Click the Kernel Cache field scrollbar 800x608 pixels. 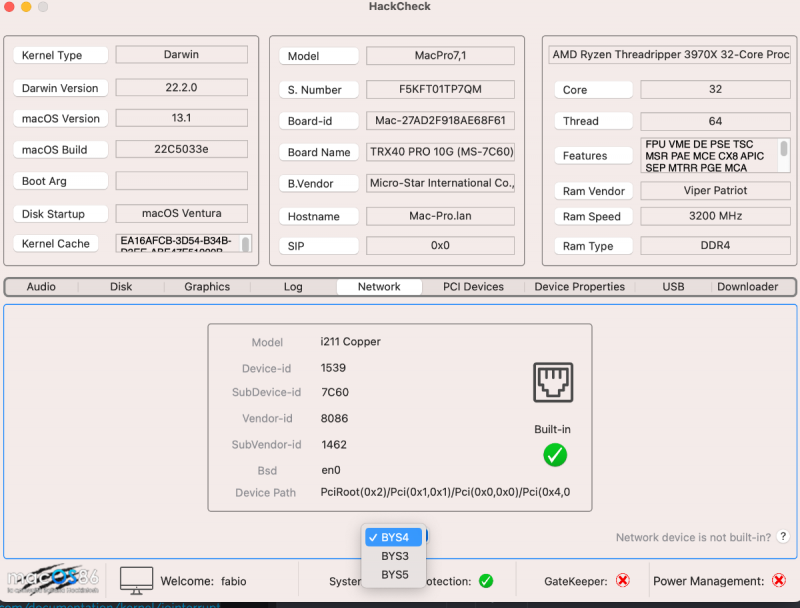(245, 244)
